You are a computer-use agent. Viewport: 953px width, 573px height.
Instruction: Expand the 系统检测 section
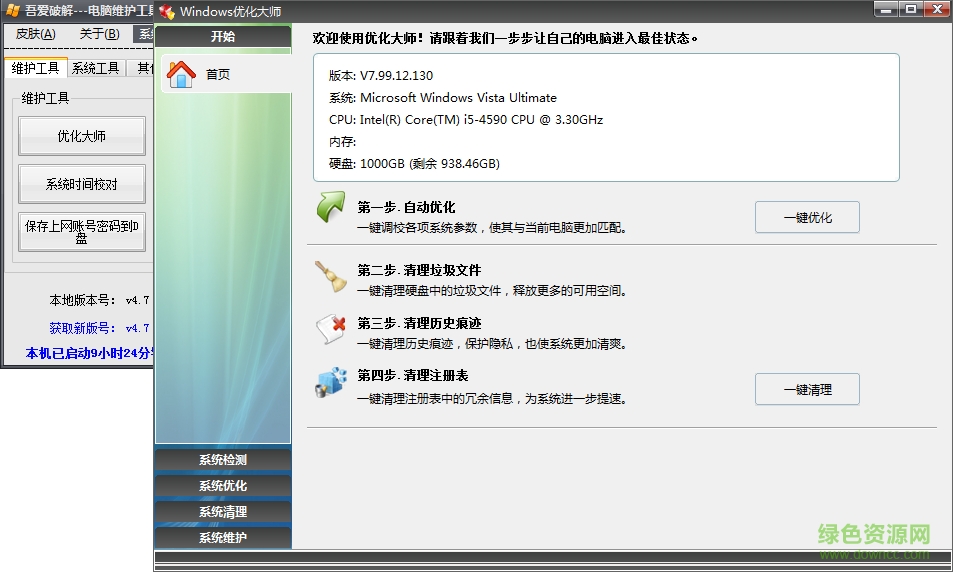coord(223,460)
